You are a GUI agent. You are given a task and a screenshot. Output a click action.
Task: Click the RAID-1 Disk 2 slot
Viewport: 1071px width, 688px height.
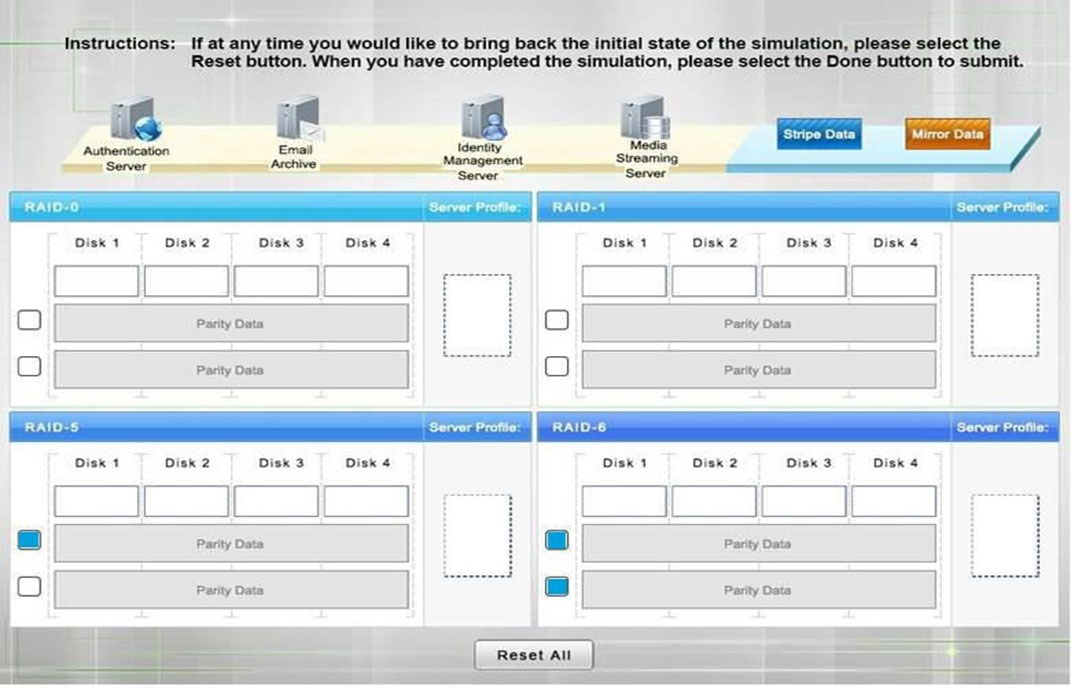[x=714, y=281]
